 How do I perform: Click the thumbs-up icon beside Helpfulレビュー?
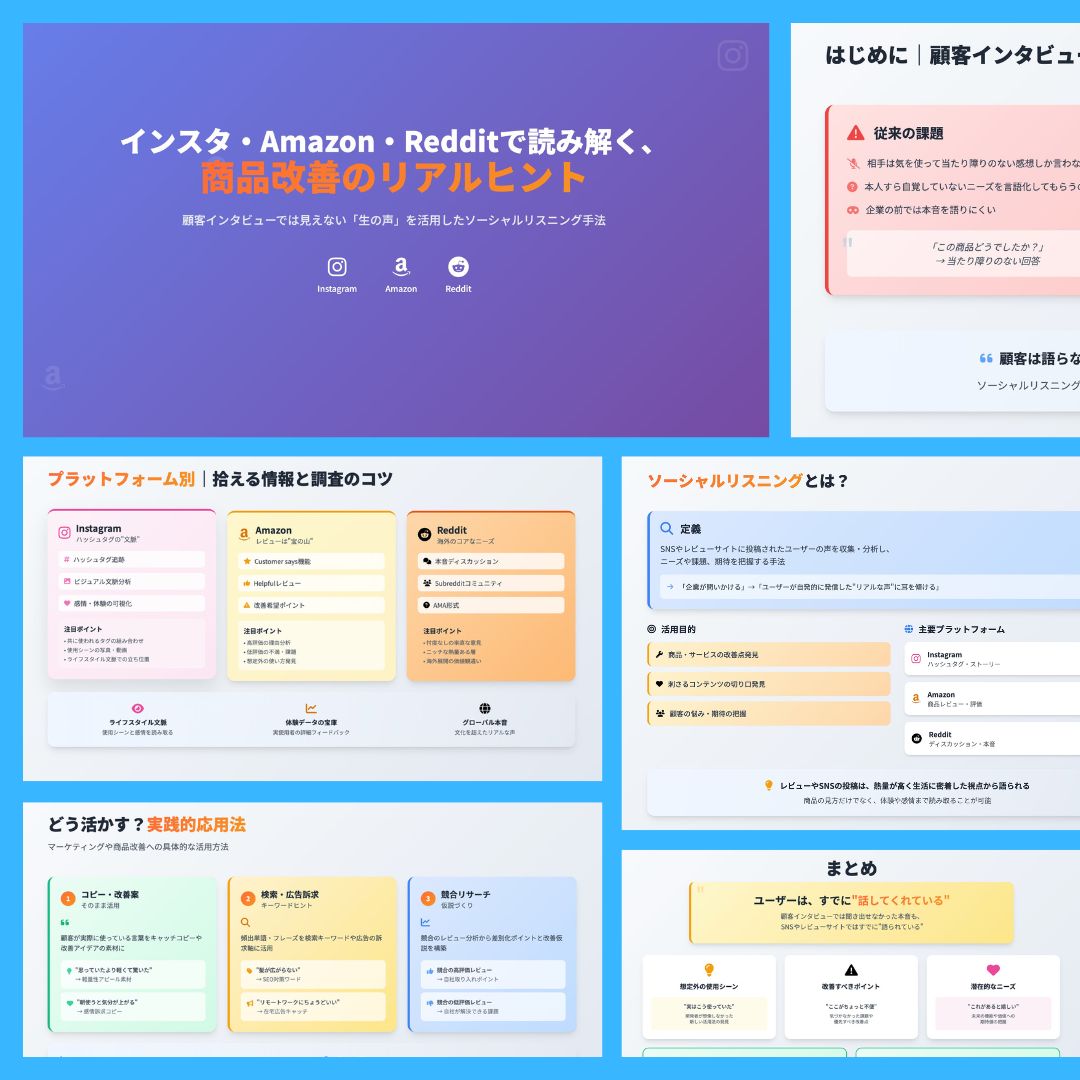point(247,583)
